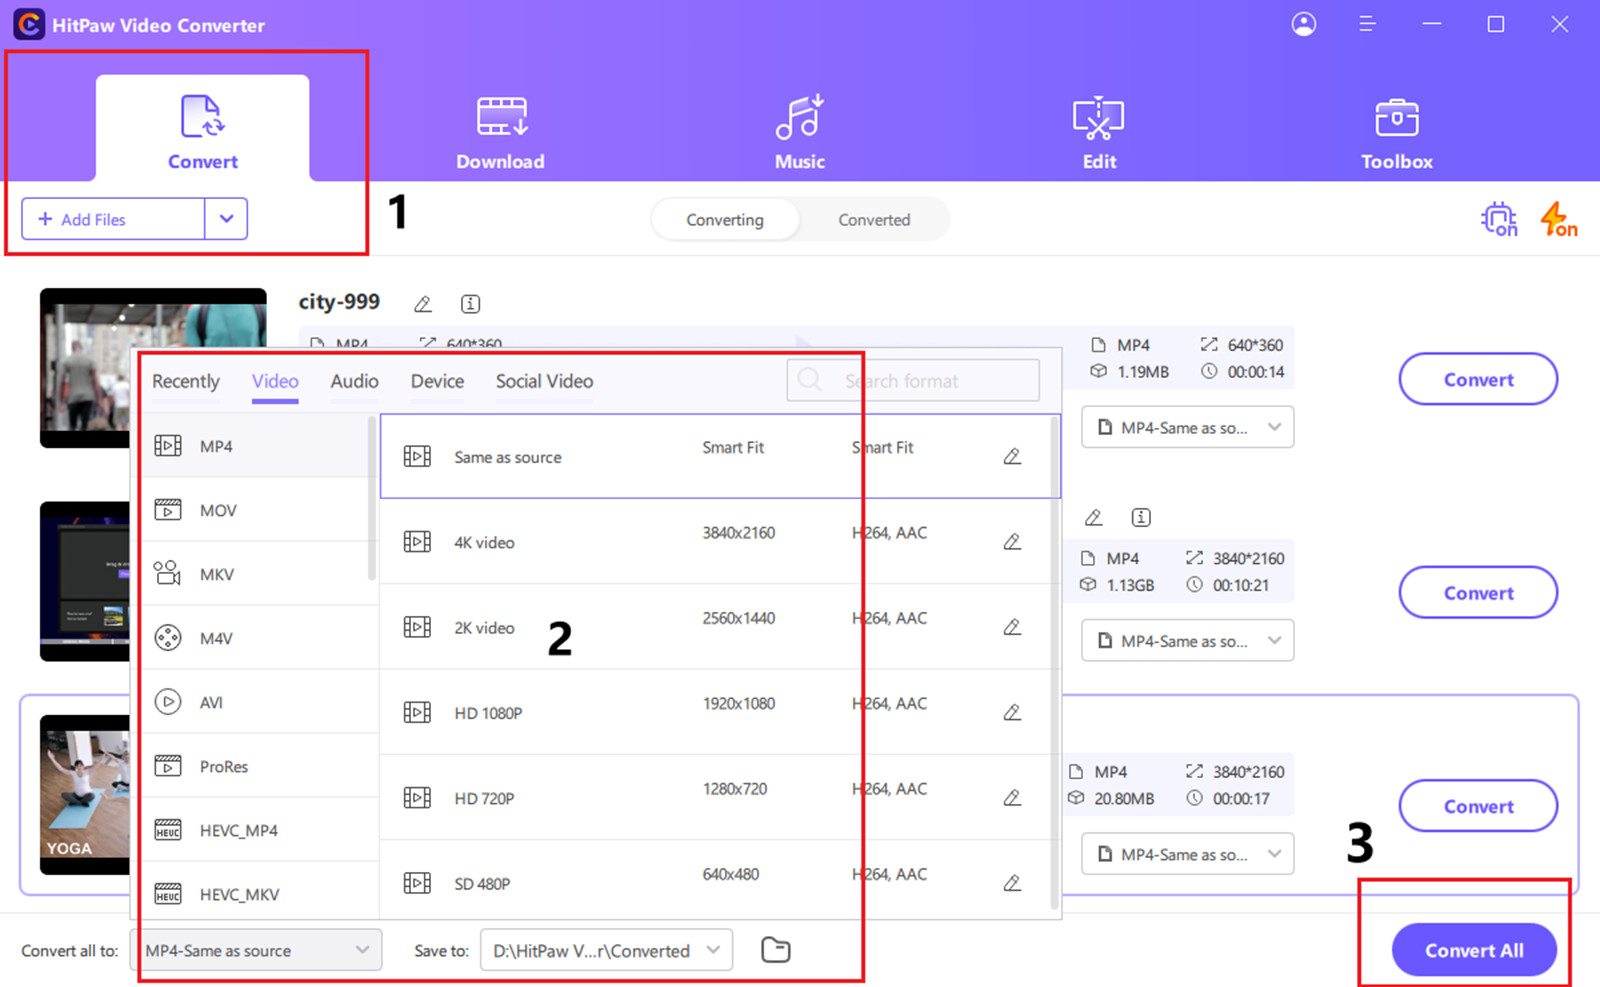Open output format dropdown for city-999
Image resolution: width=1600 pixels, height=987 pixels.
click(x=1188, y=427)
